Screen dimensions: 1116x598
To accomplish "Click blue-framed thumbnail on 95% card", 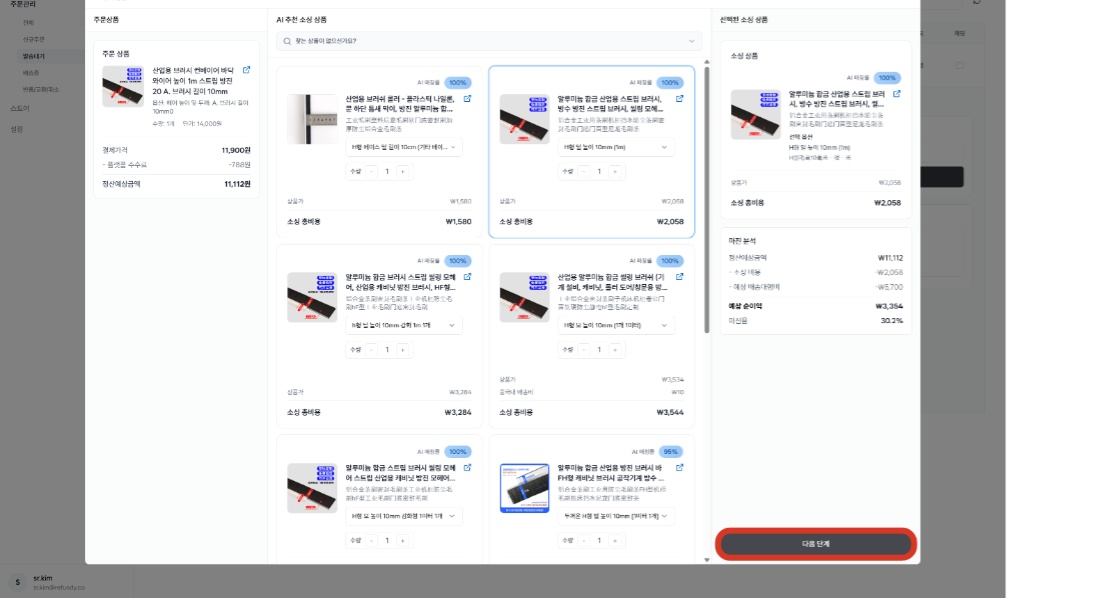I will (524, 488).
